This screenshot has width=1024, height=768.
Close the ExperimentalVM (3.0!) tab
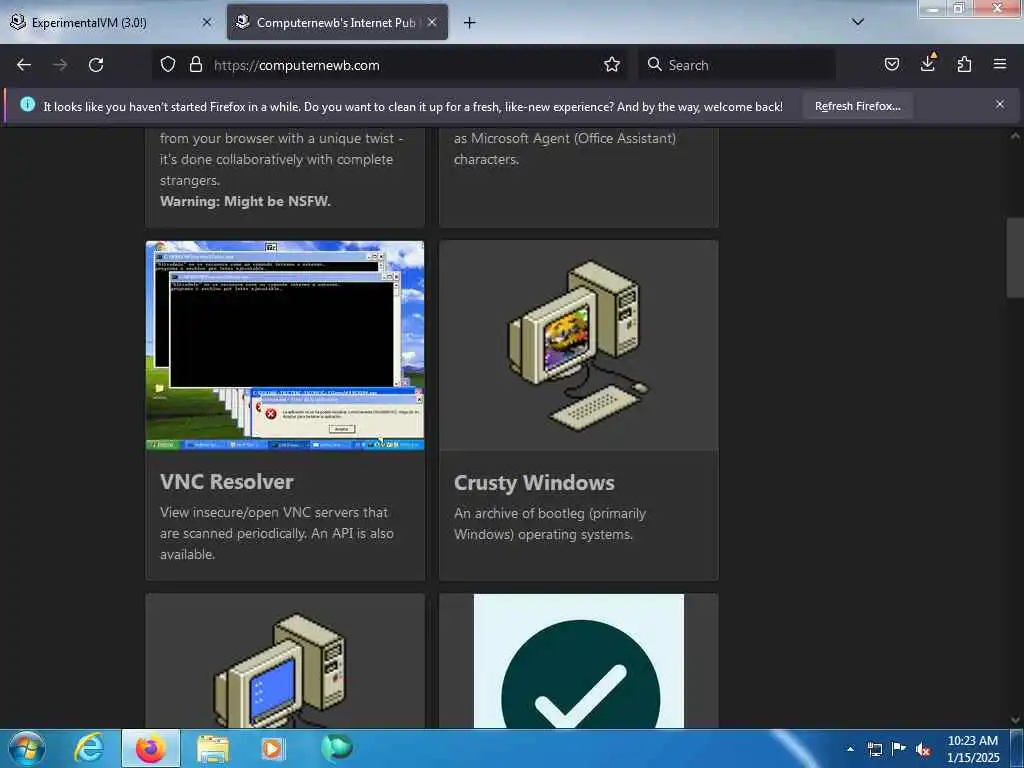[206, 22]
